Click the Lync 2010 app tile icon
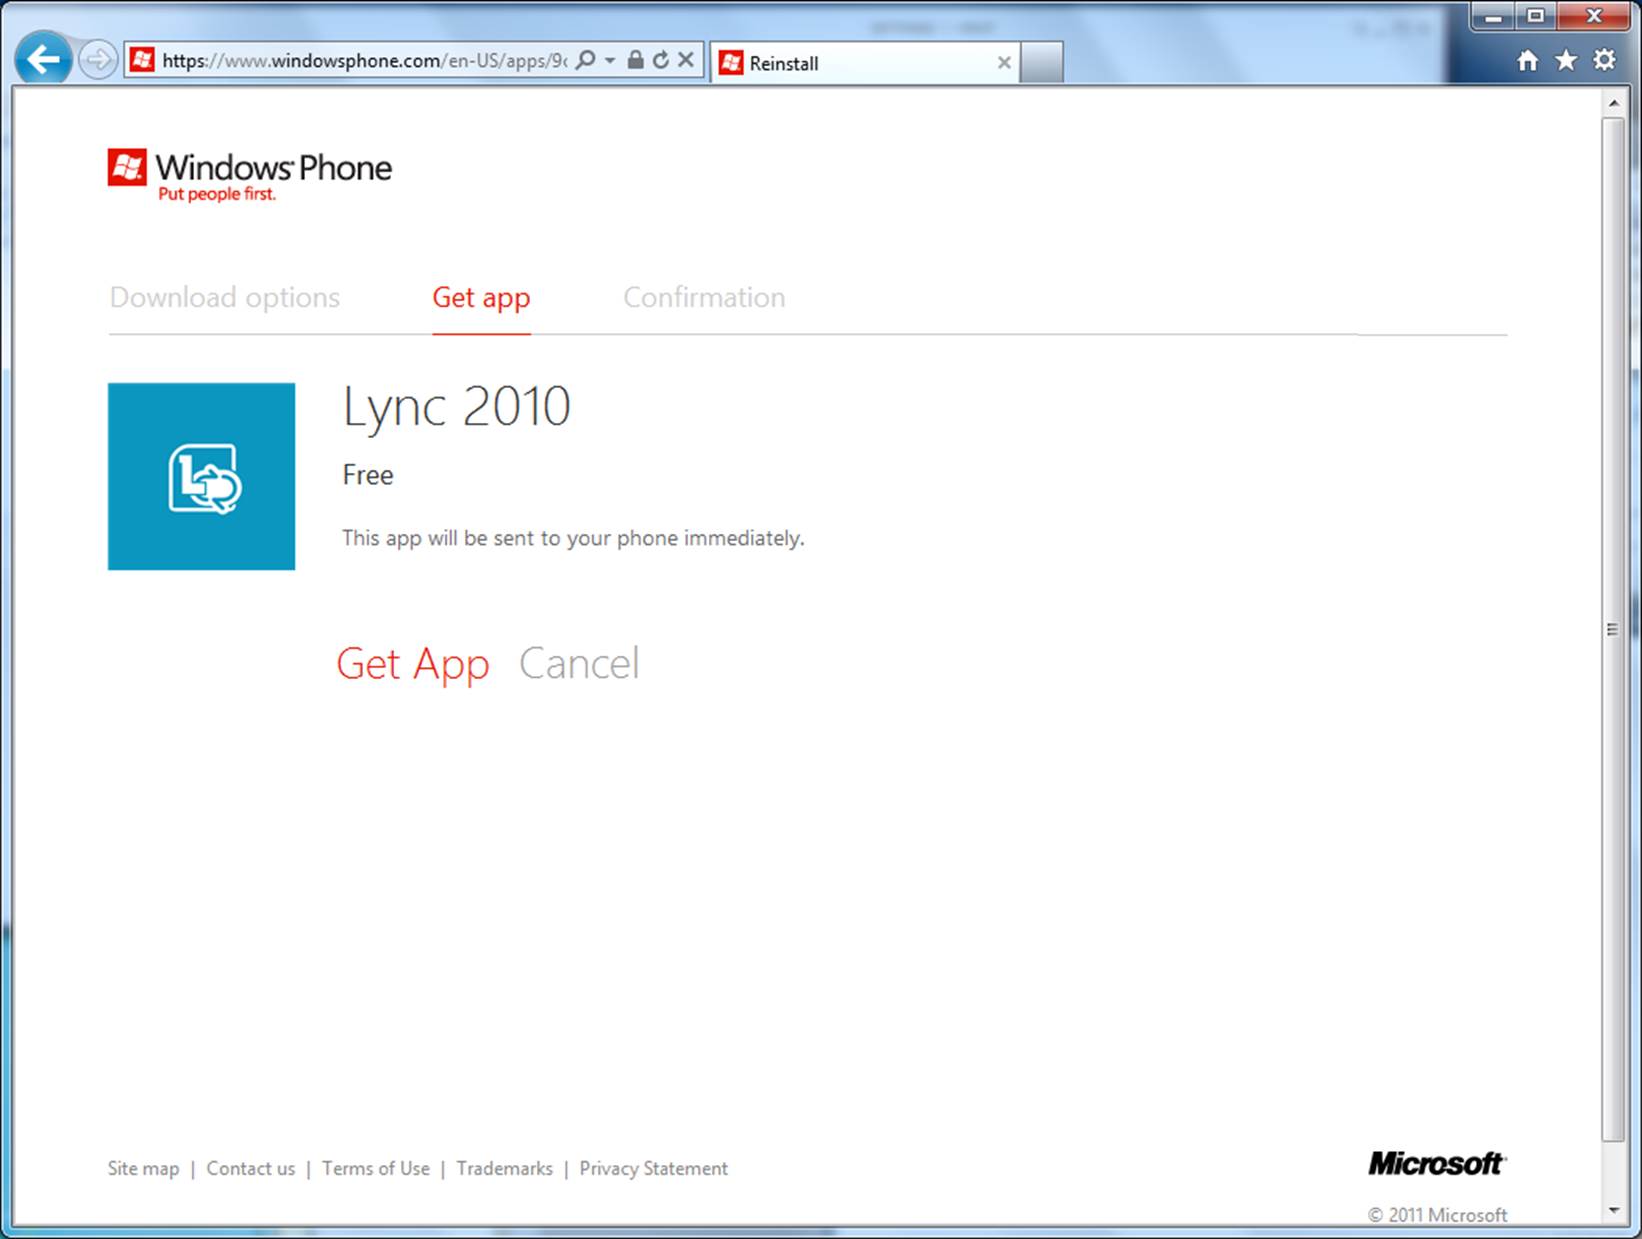Viewport: 1642px width, 1239px height. point(201,476)
